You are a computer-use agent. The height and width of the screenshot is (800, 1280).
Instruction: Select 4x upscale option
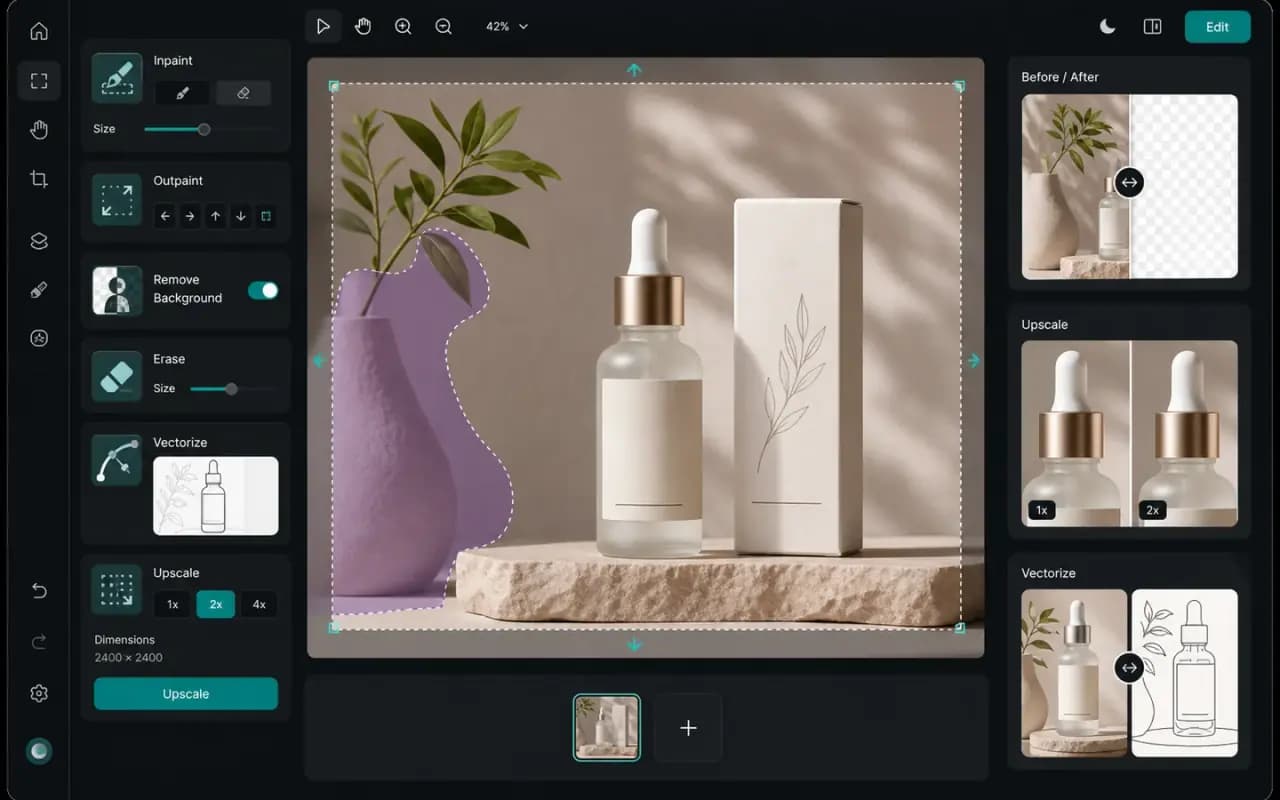(259, 604)
